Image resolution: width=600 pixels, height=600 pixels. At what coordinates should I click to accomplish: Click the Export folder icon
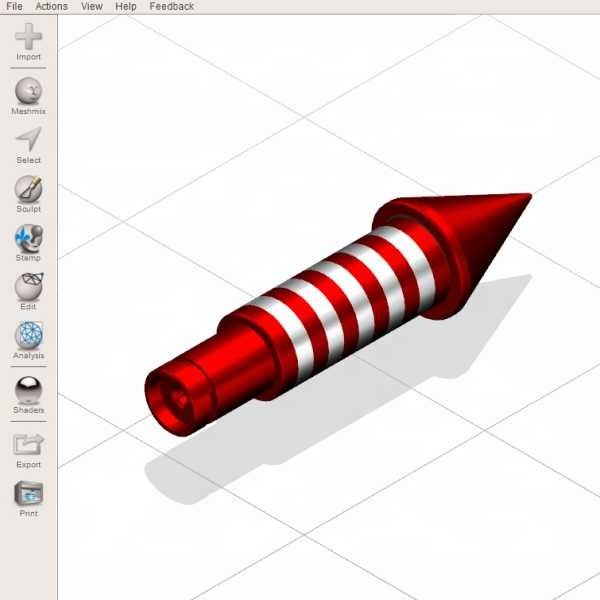pyautogui.click(x=29, y=445)
